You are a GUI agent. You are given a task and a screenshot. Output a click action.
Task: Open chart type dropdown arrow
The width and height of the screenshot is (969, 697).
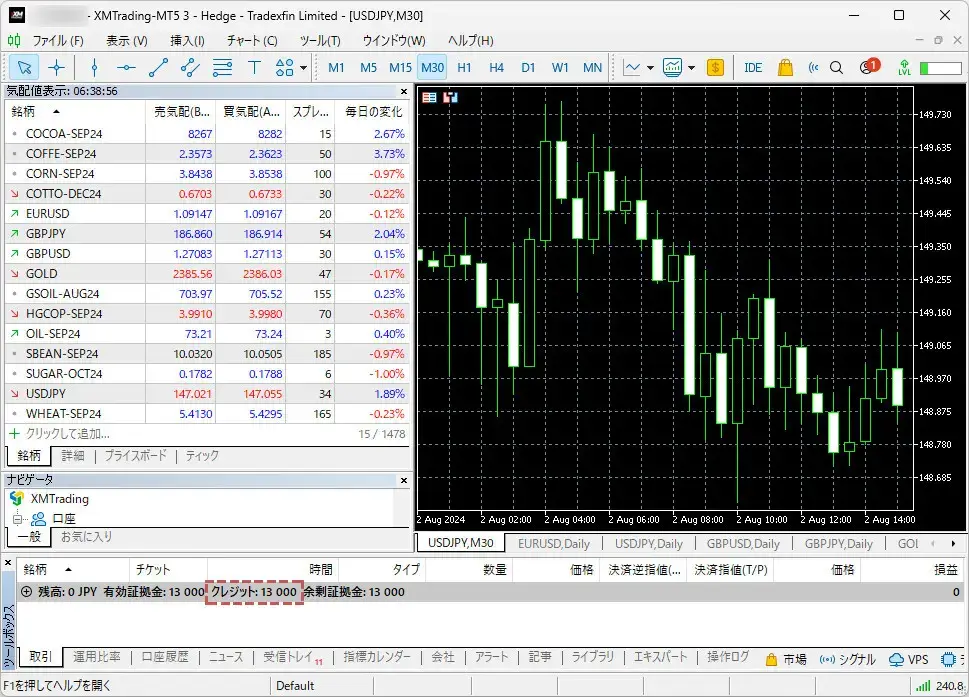pyautogui.click(x=650, y=68)
